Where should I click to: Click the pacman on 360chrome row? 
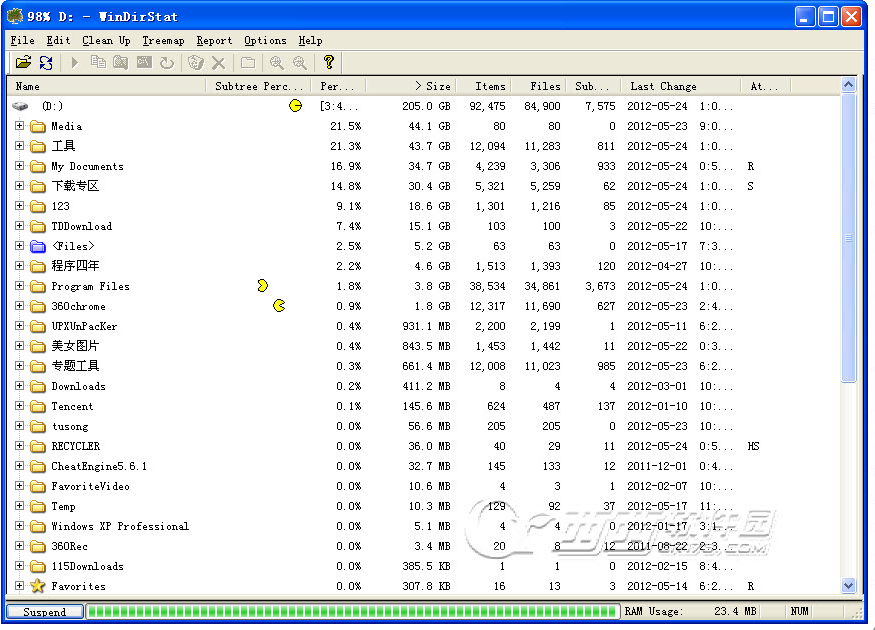279,305
